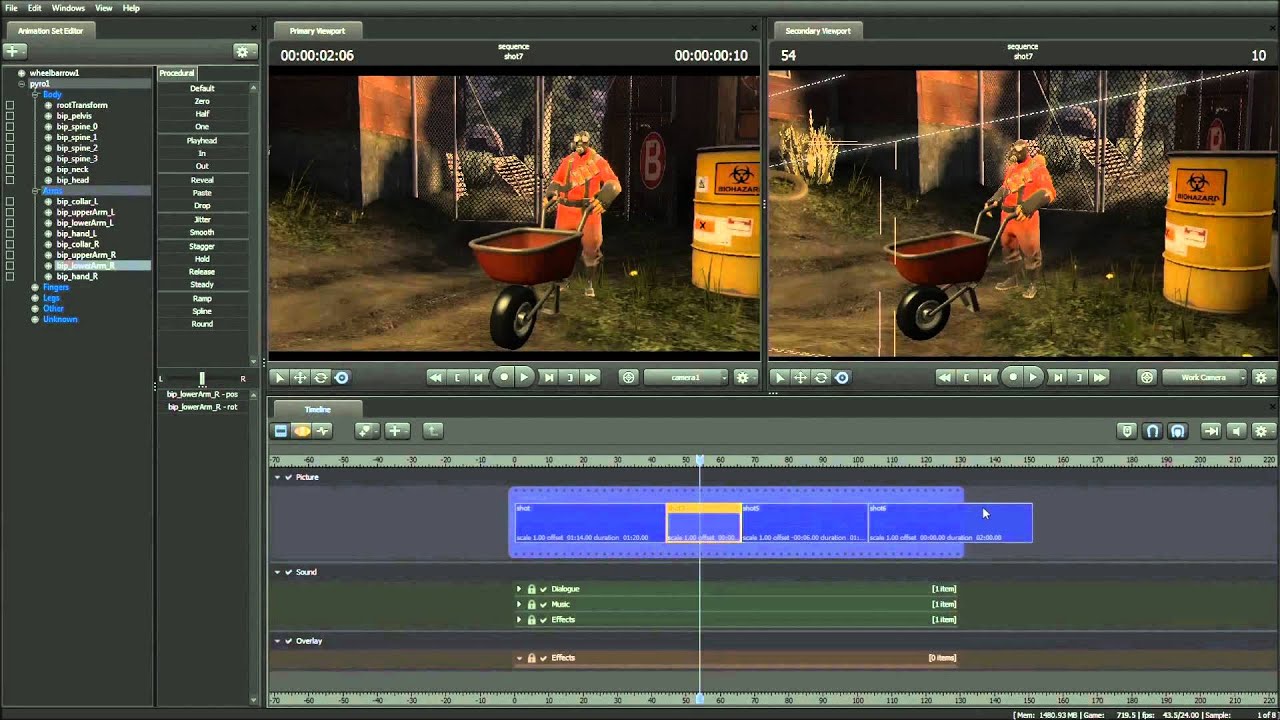This screenshot has width=1280, height=720.
Task: Toggle checkbox next to rootTransform
Action: click(11, 105)
